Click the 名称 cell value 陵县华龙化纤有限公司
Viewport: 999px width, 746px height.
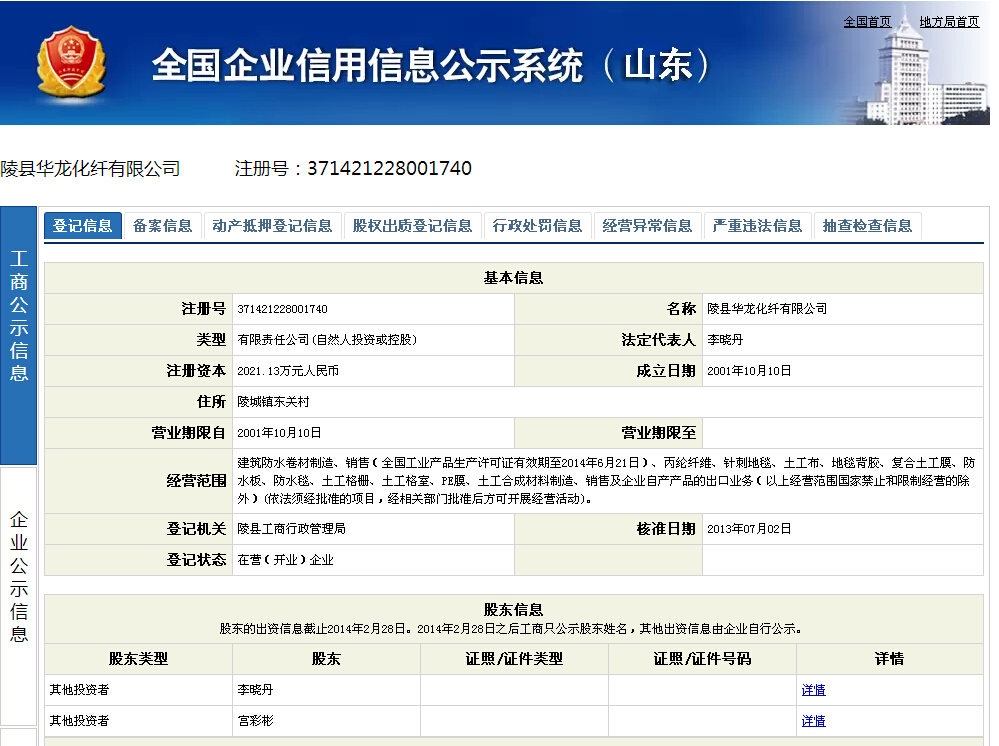(767, 309)
